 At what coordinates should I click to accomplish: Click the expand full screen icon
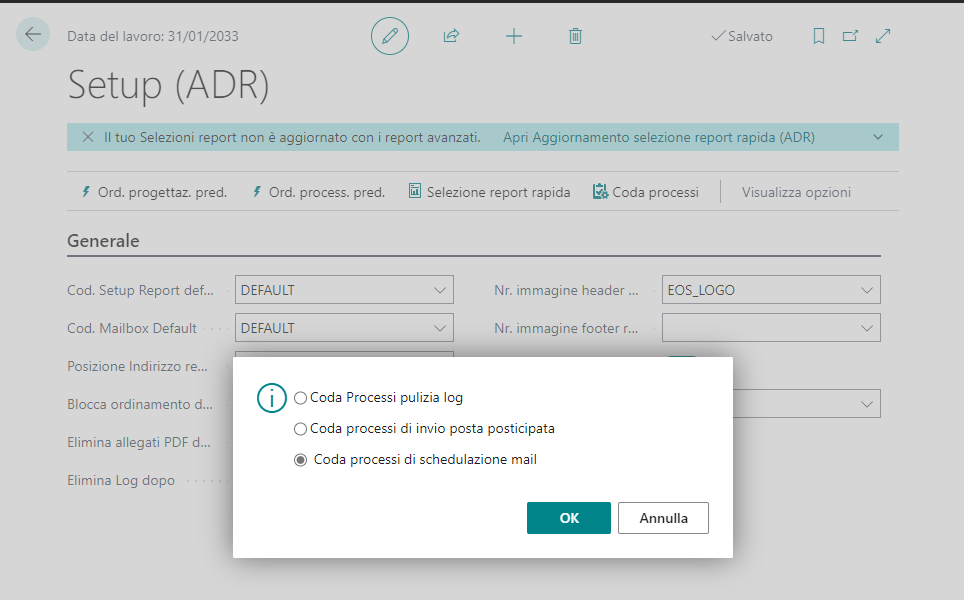pyautogui.click(x=883, y=36)
